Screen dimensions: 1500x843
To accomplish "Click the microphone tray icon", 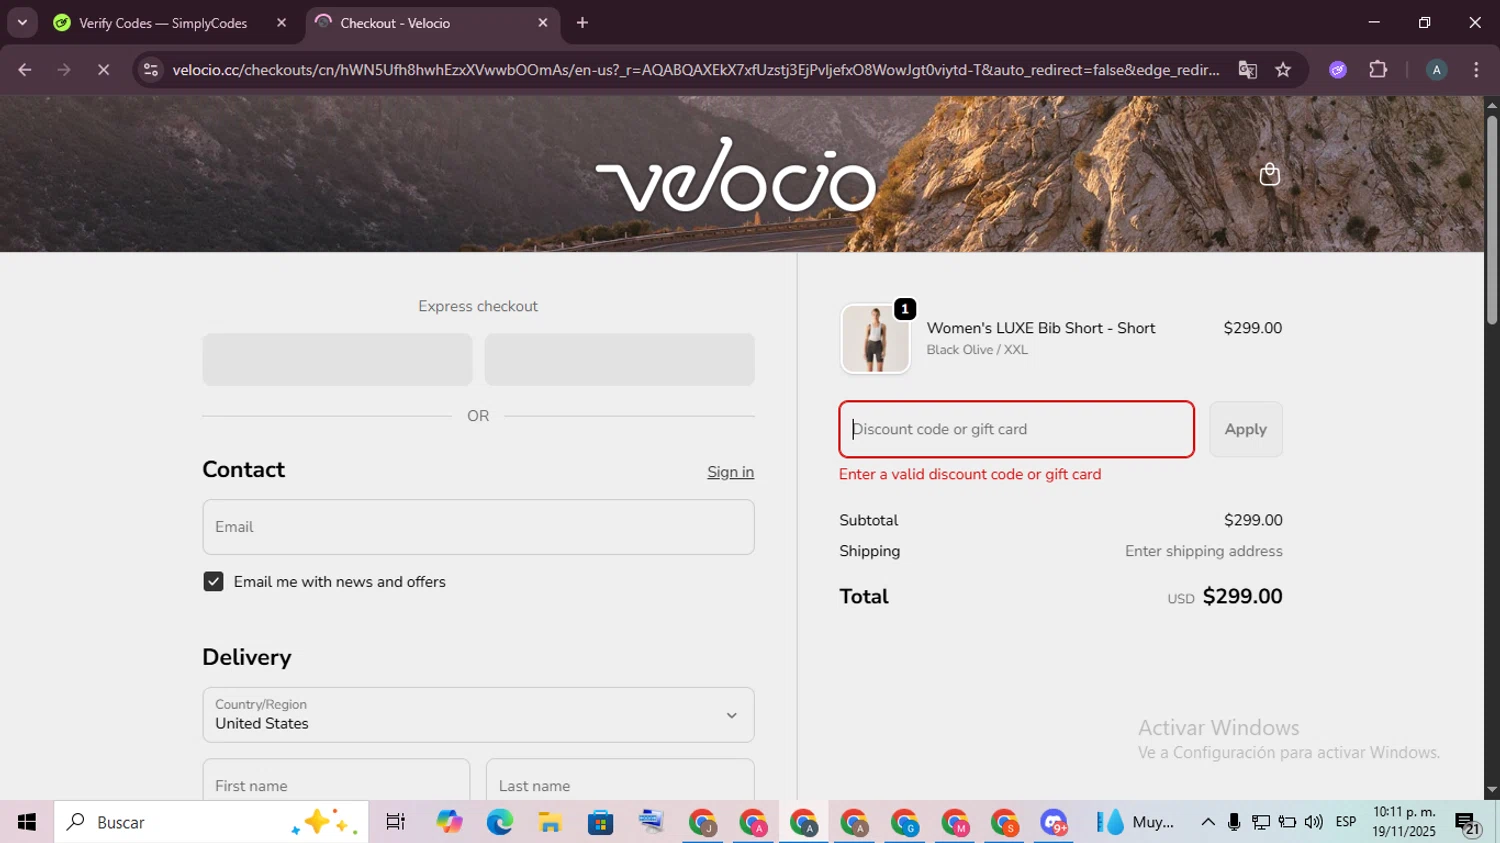I will (x=1234, y=822).
